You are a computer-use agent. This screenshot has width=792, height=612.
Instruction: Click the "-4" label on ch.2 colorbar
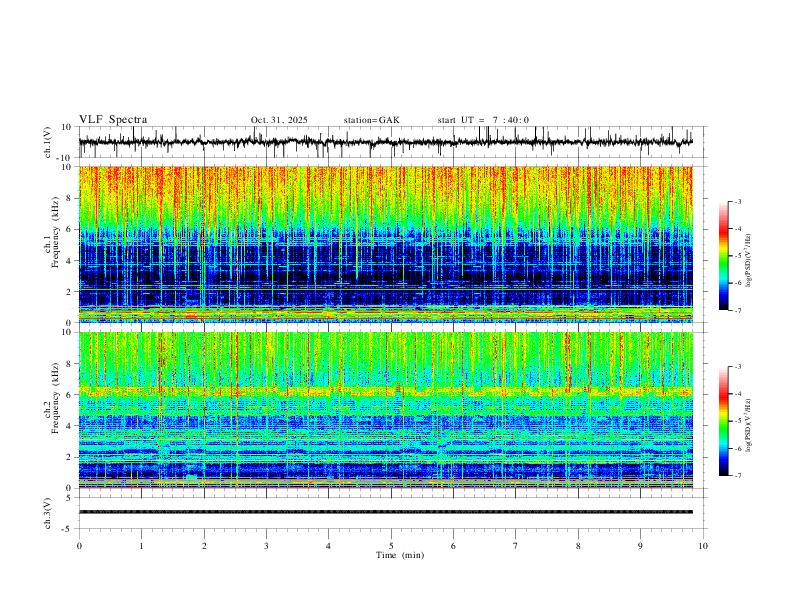[x=737, y=394]
